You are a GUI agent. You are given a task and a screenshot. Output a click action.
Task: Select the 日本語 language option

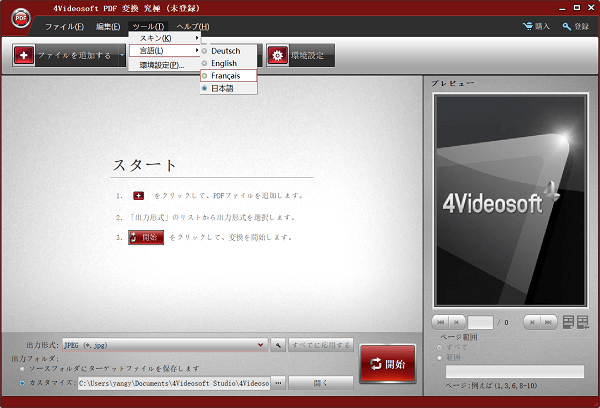225,89
